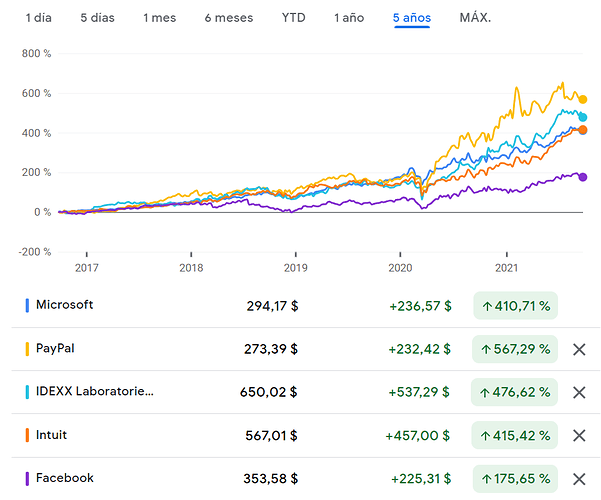
Task: Click Intuit change +457,00 $
Action: [x=418, y=436]
